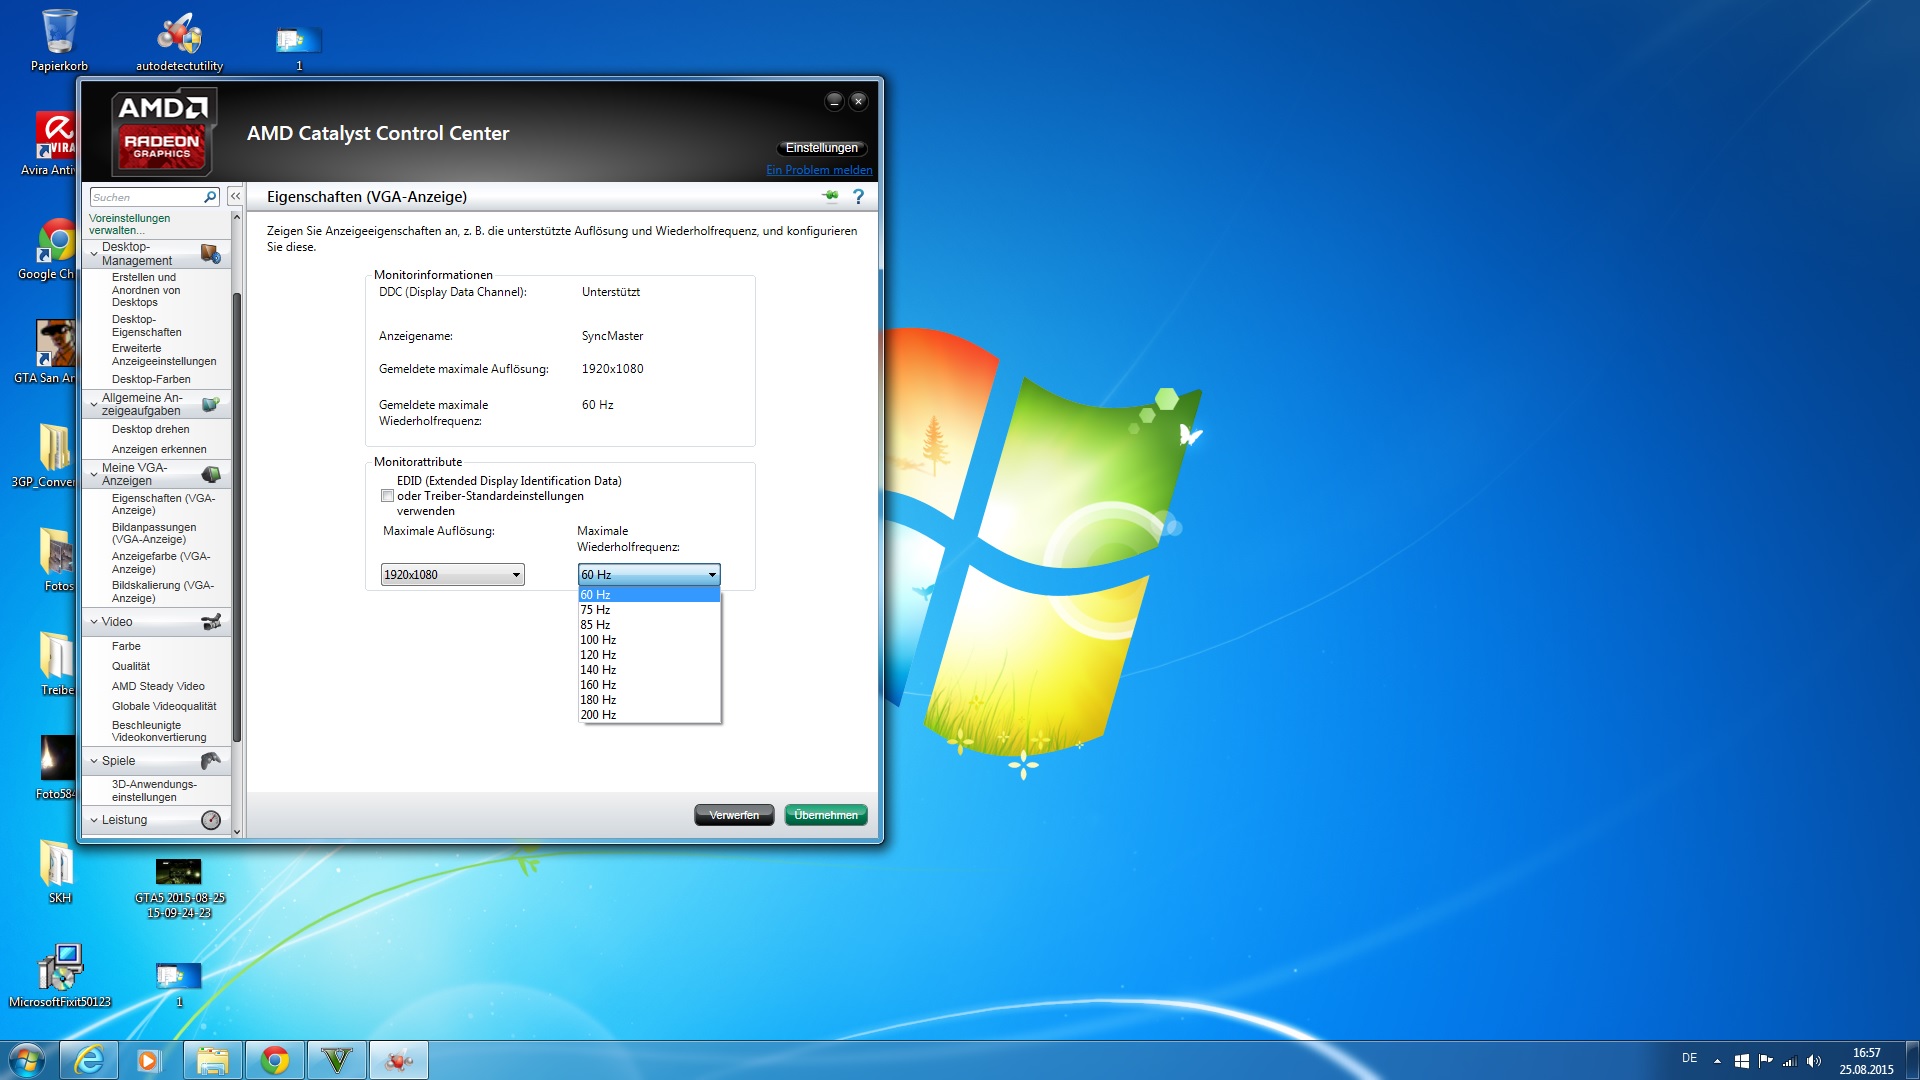Open the Maximale Auflösung 1920x1080 dropdown
This screenshot has width=1920, height=1080.
[452, 575]
